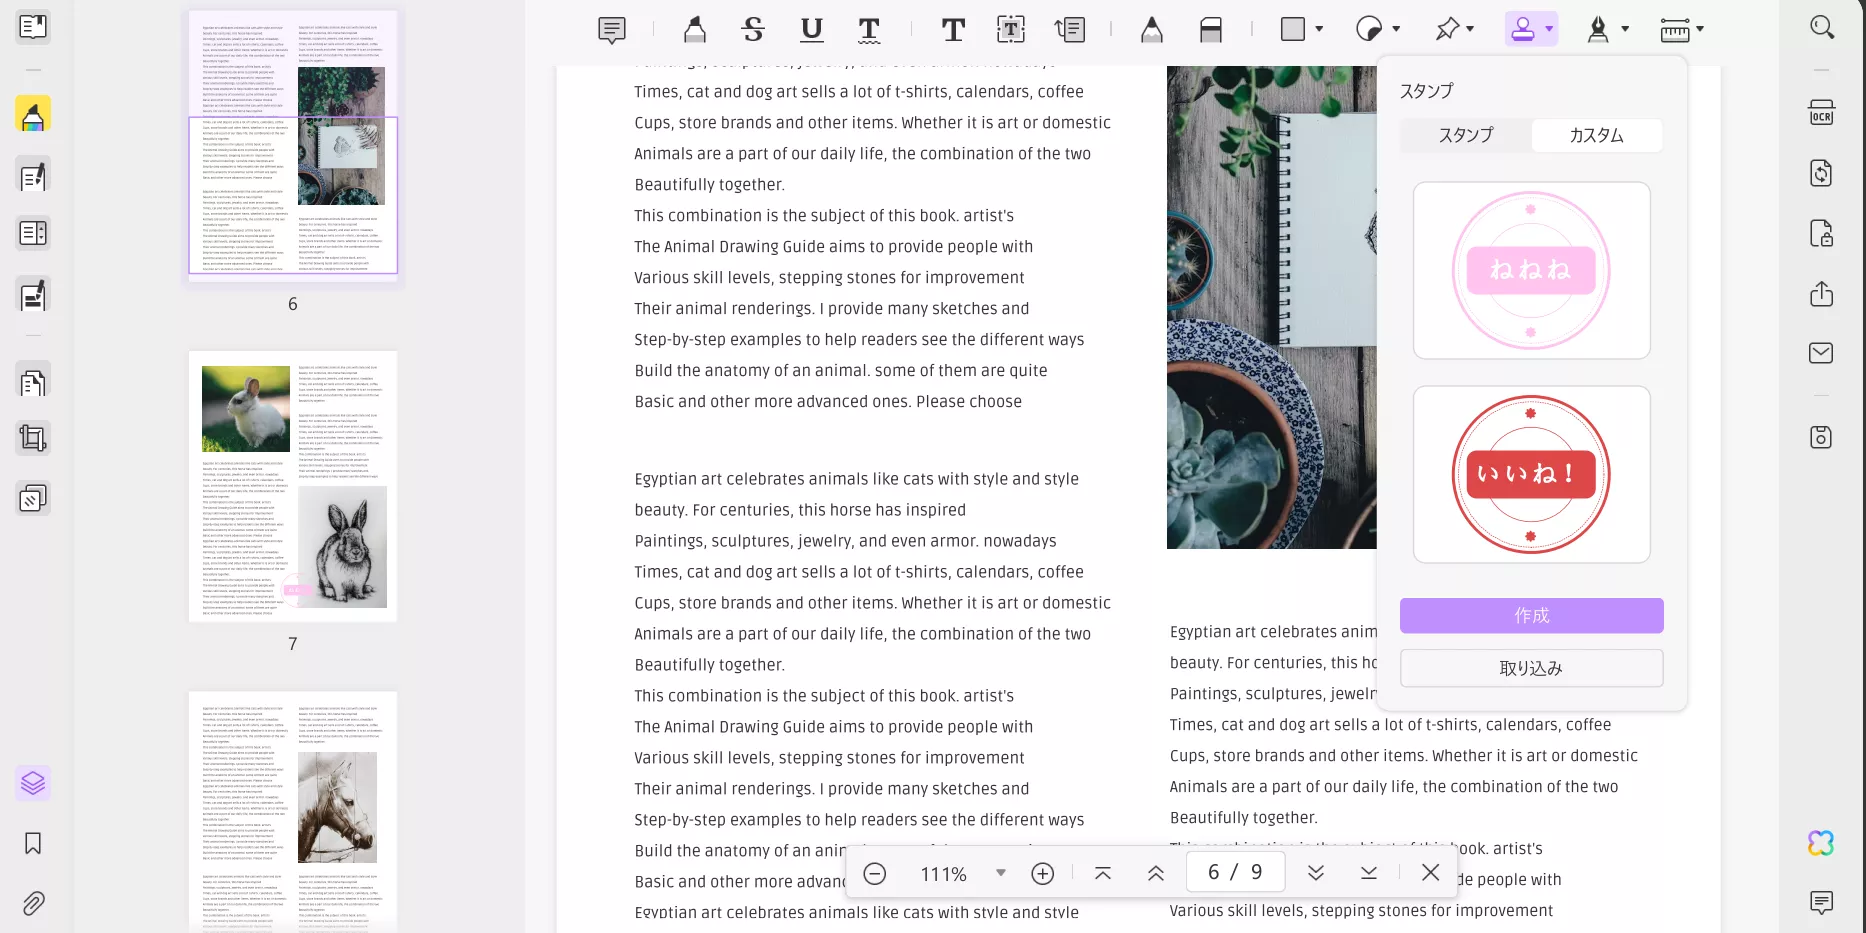This screenshot has width=1866, height=933.
Task: Click the 作成 button
Action: coord(1531,616)
